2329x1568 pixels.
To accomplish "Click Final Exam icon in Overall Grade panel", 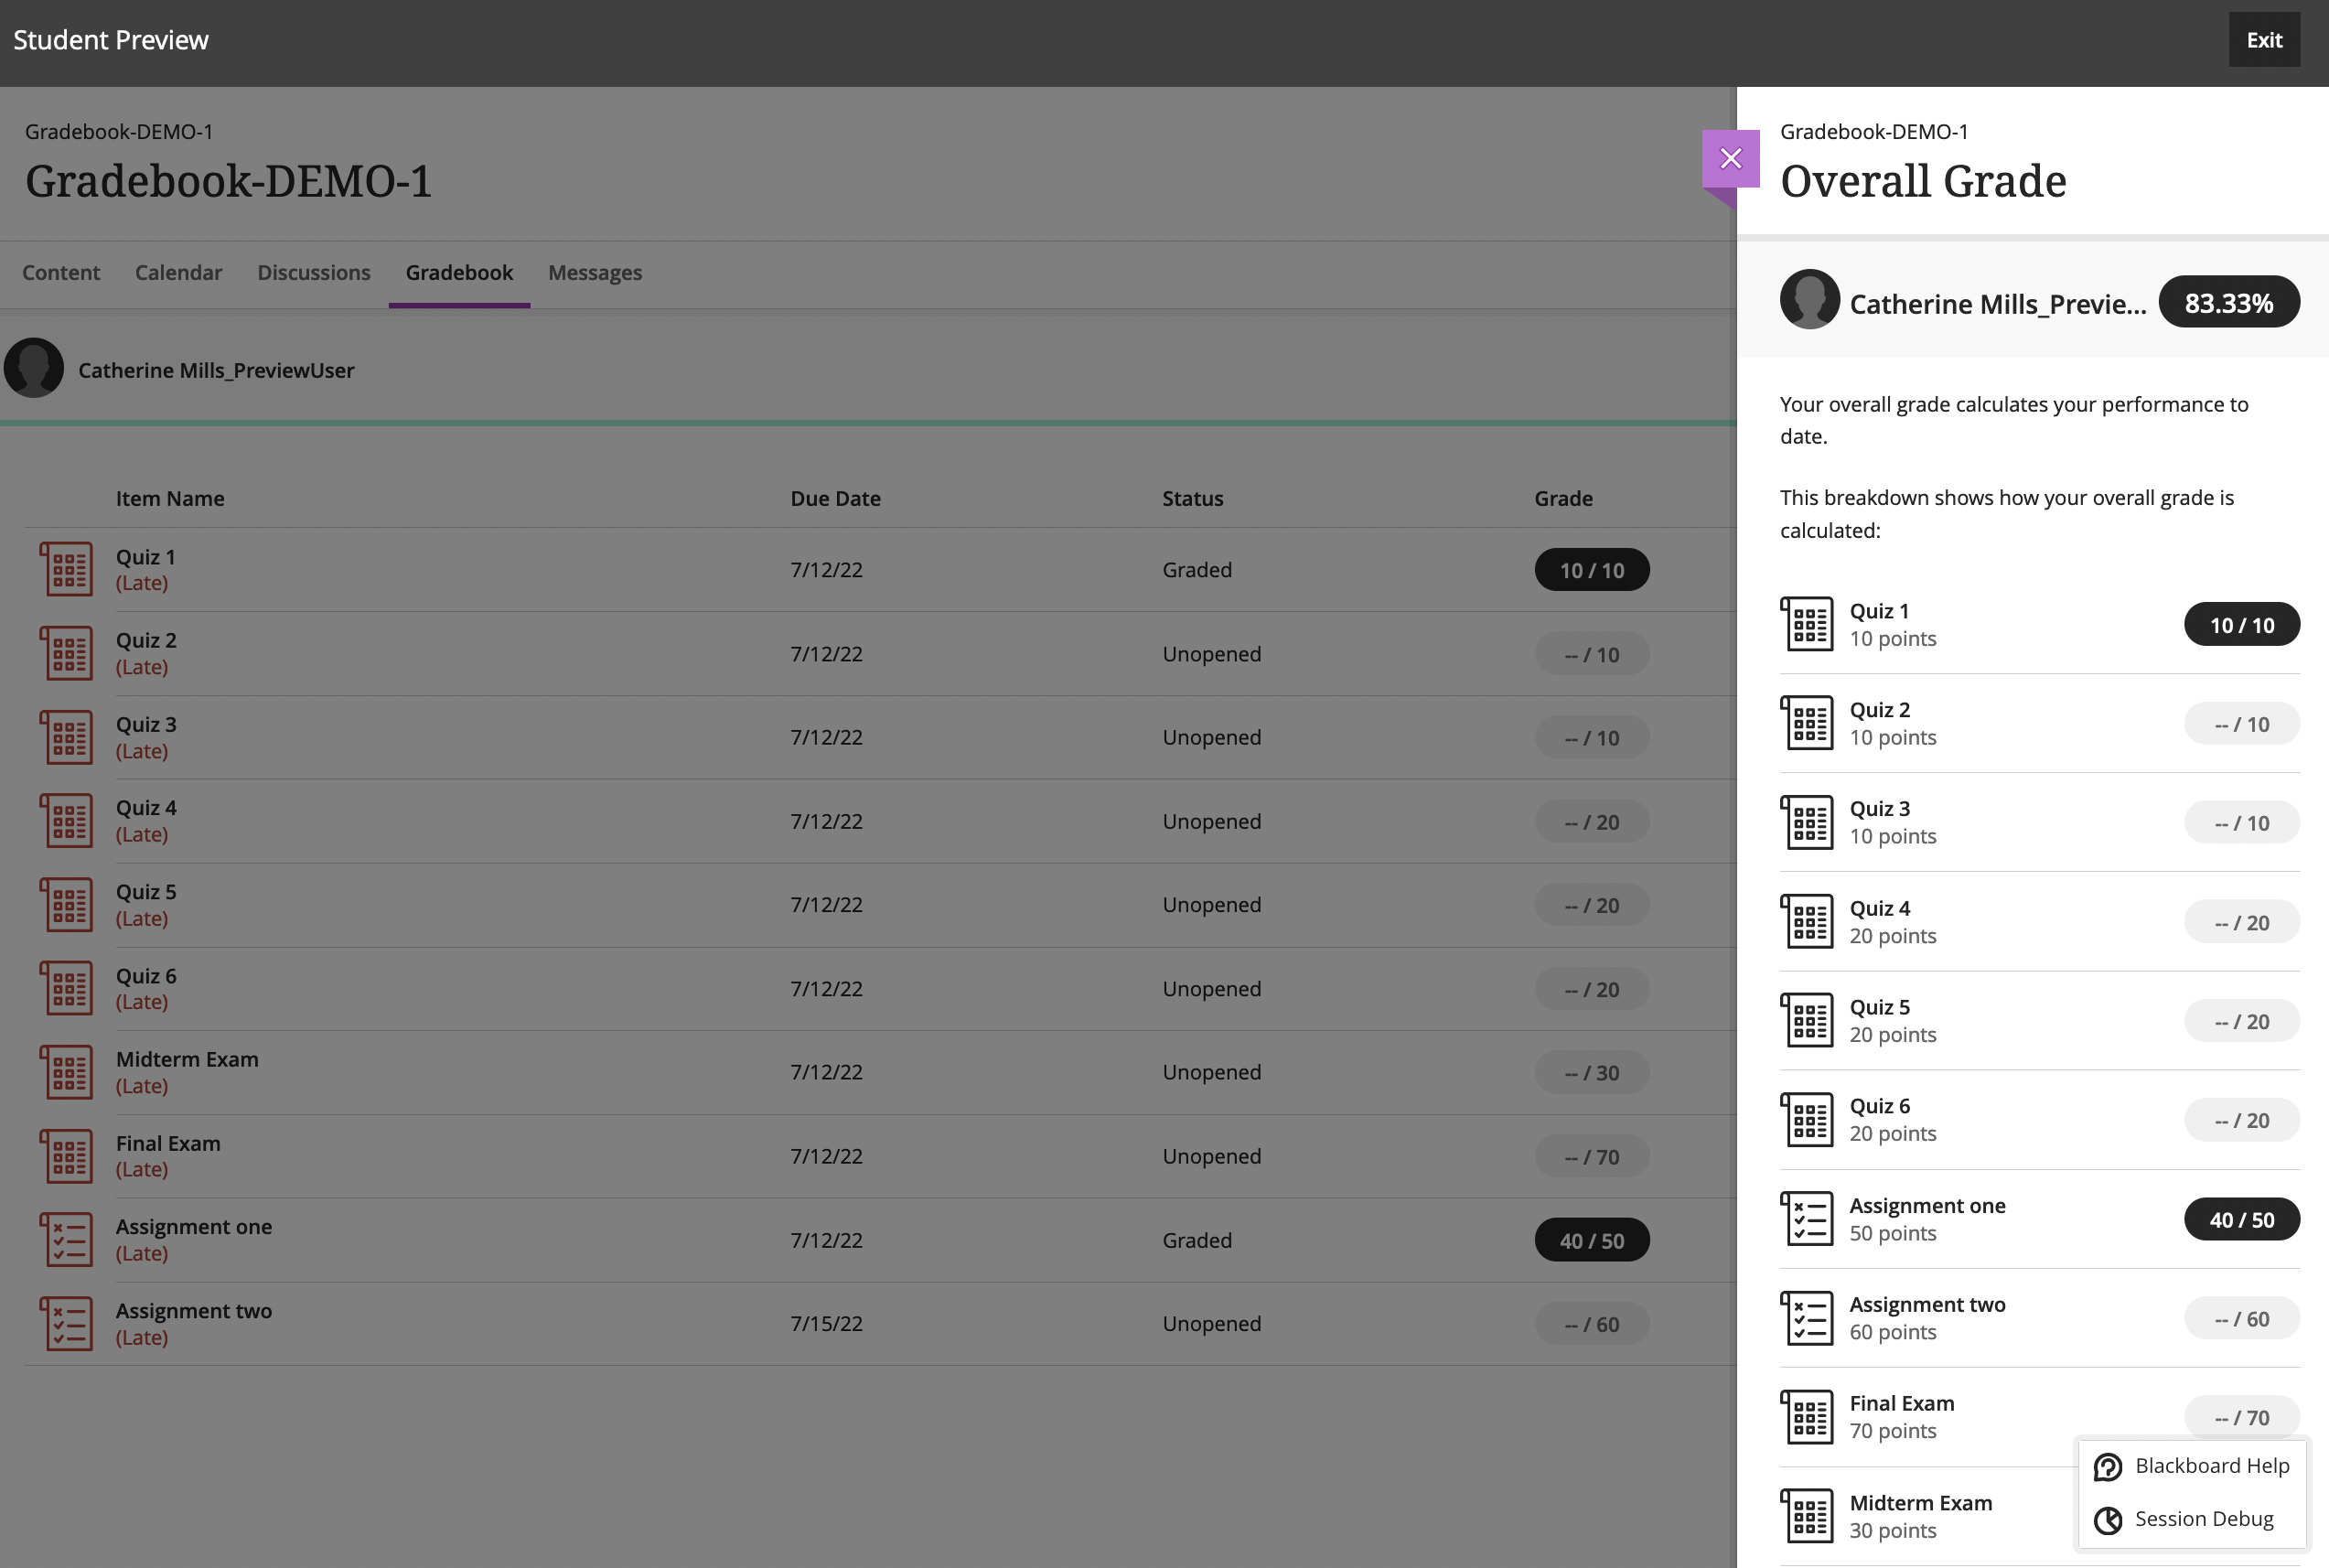I will click(1806, 1417).
